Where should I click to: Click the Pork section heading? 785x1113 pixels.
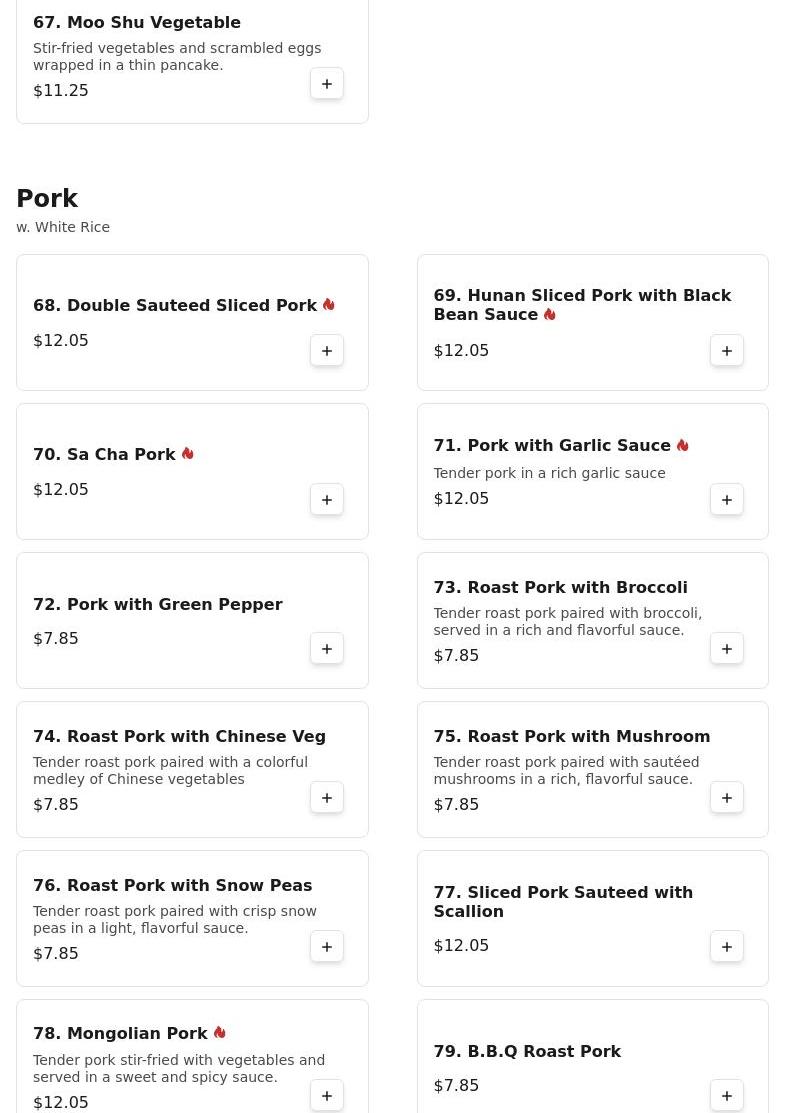click(47, 199)
